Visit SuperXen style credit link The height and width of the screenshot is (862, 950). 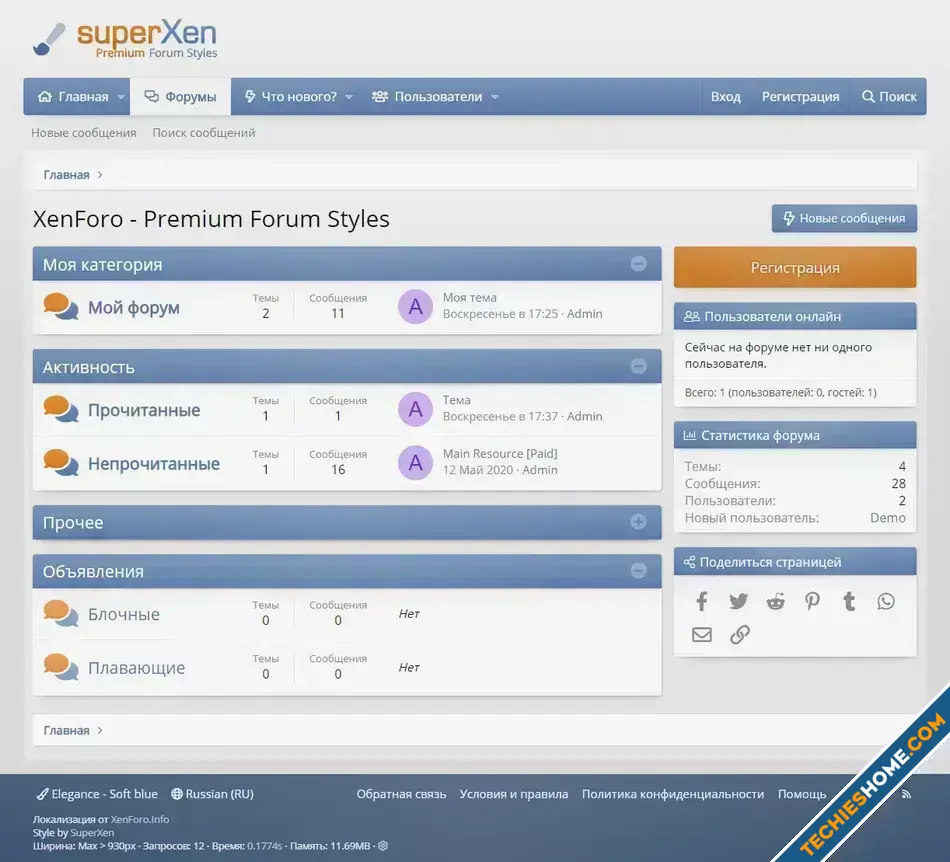(x=92, y=832)
